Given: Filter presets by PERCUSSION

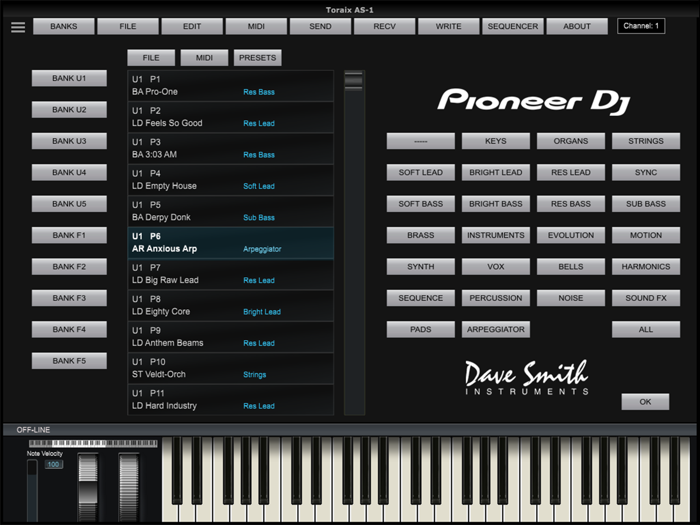Looking at the screenshot, I should pyautogui.click(x=496, y=298).
